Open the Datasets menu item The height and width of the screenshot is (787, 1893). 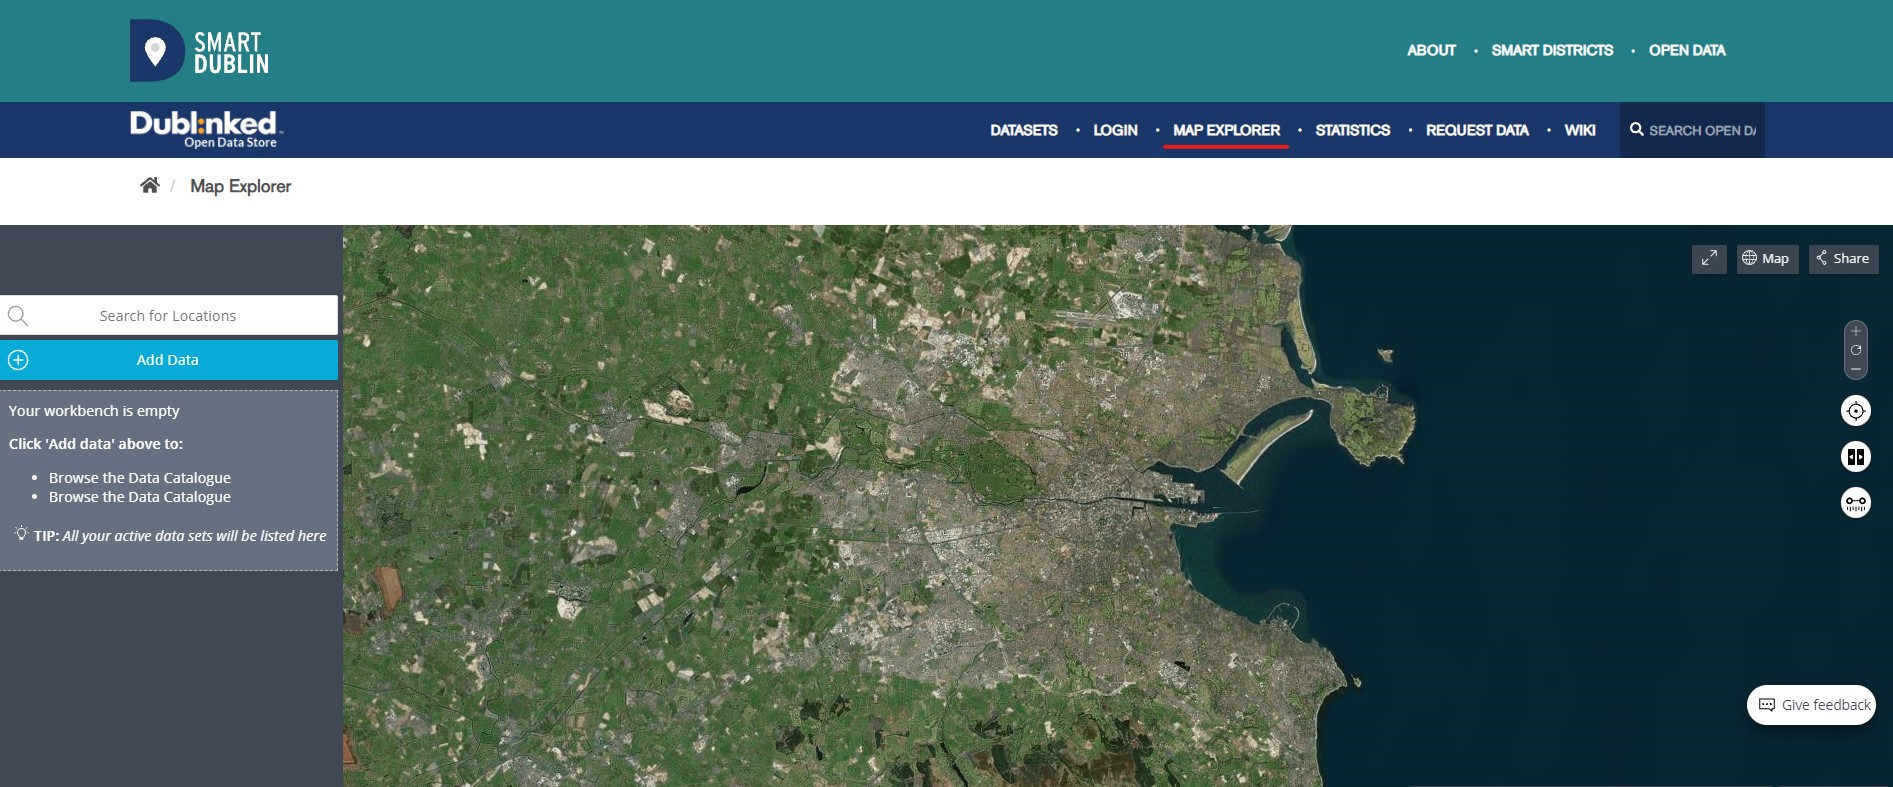[x=1023, y=130]
